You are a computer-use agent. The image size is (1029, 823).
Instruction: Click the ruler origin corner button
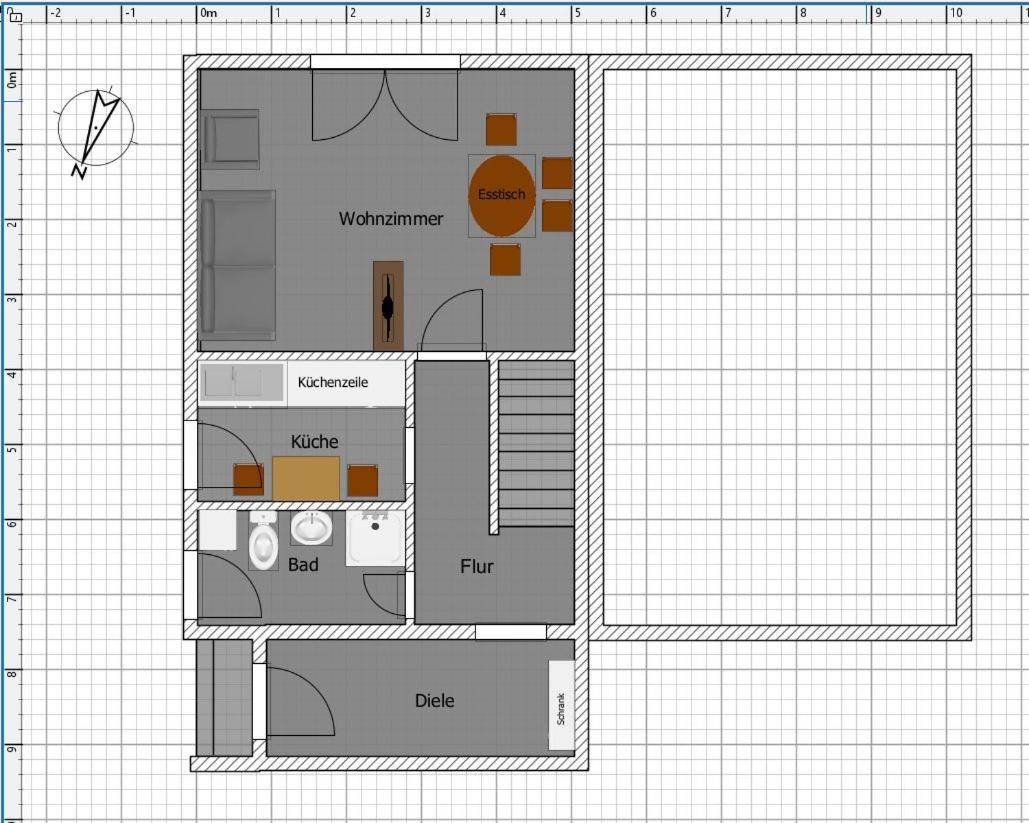15,14
